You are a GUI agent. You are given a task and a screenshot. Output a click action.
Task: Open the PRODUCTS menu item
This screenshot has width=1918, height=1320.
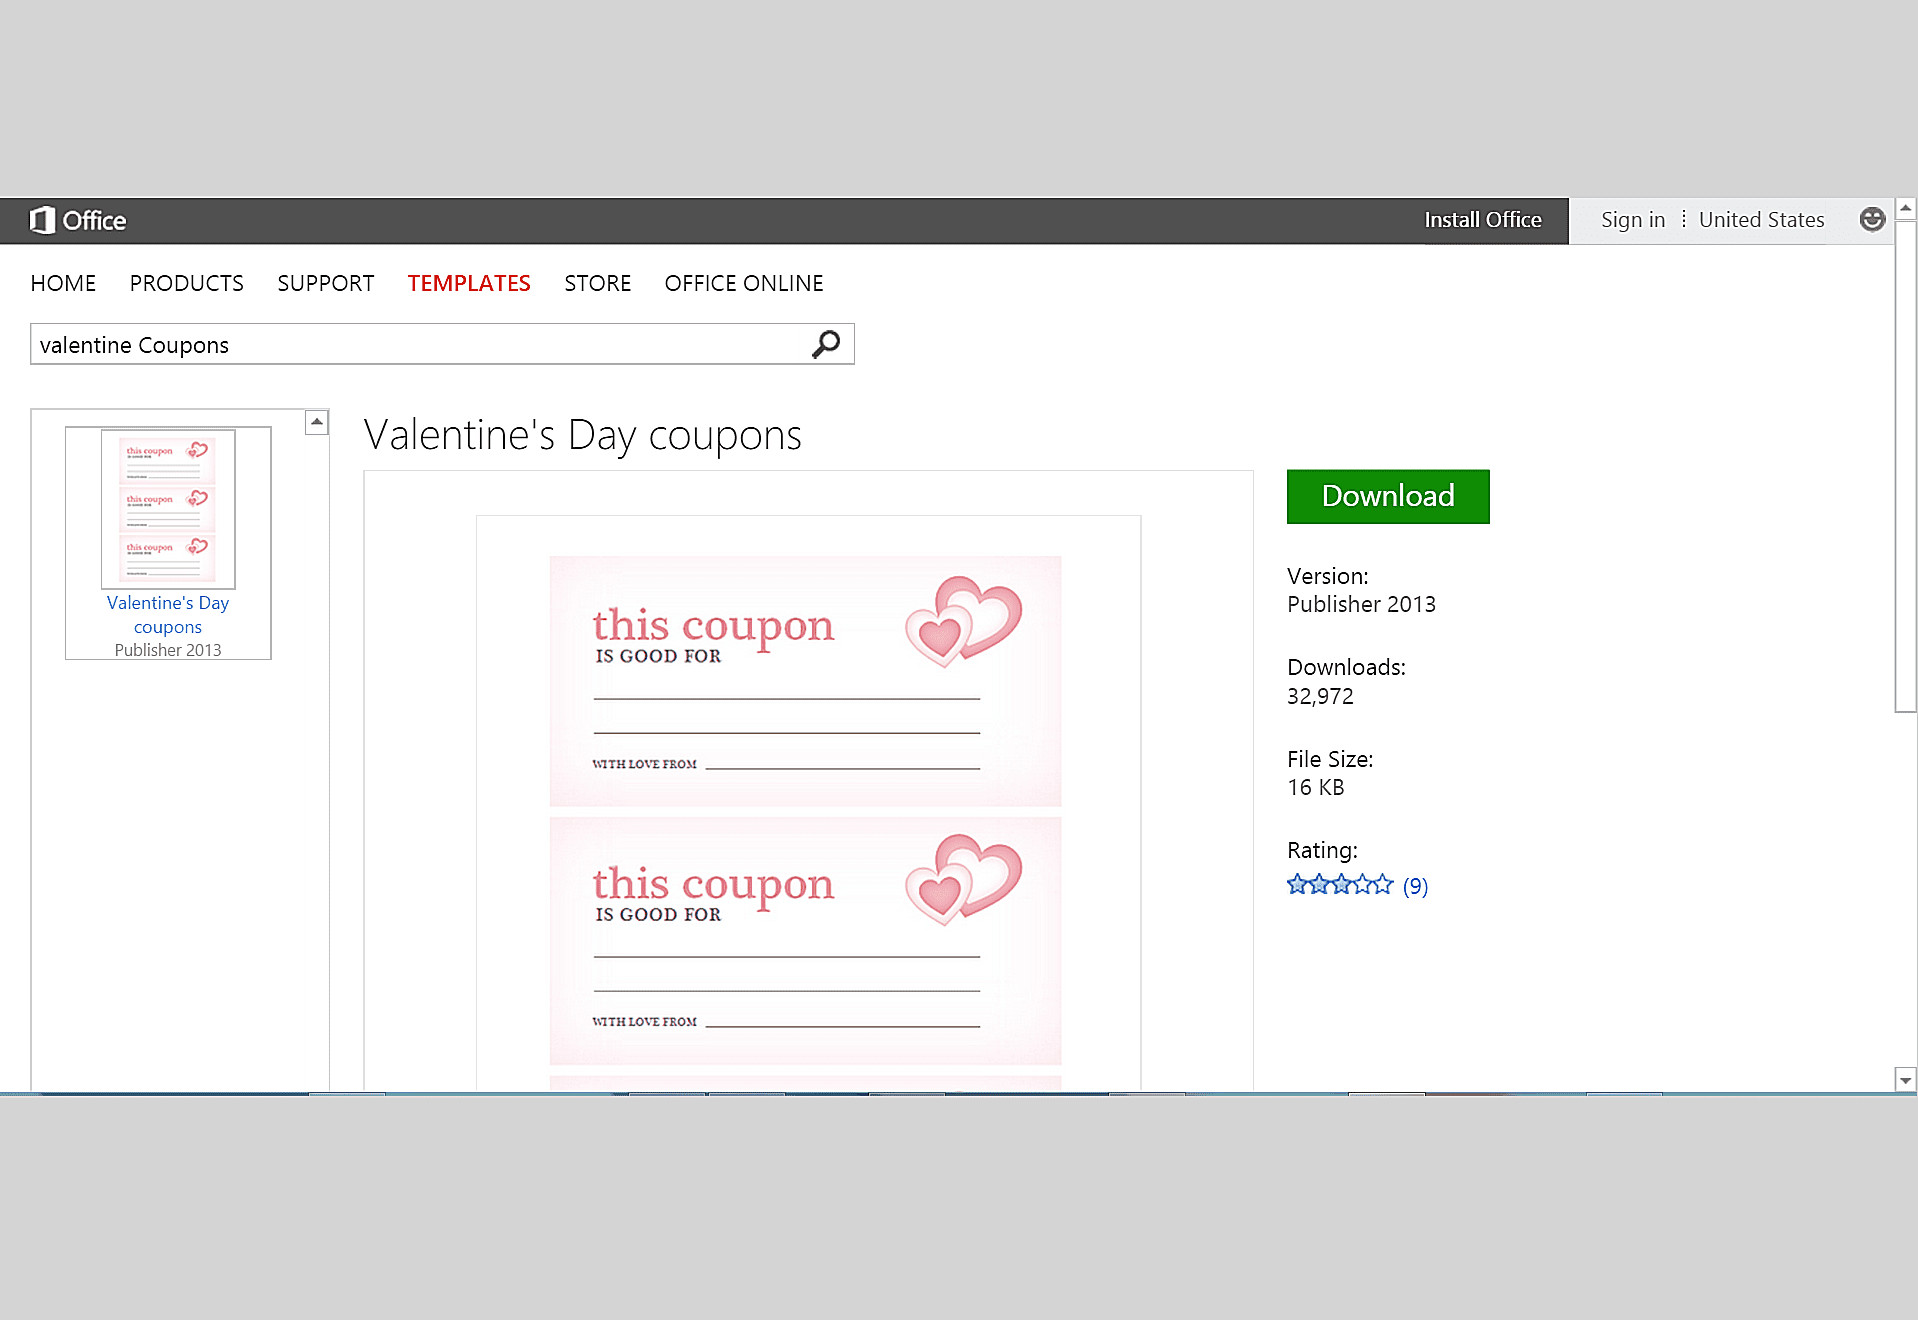[x=186, y=284]
